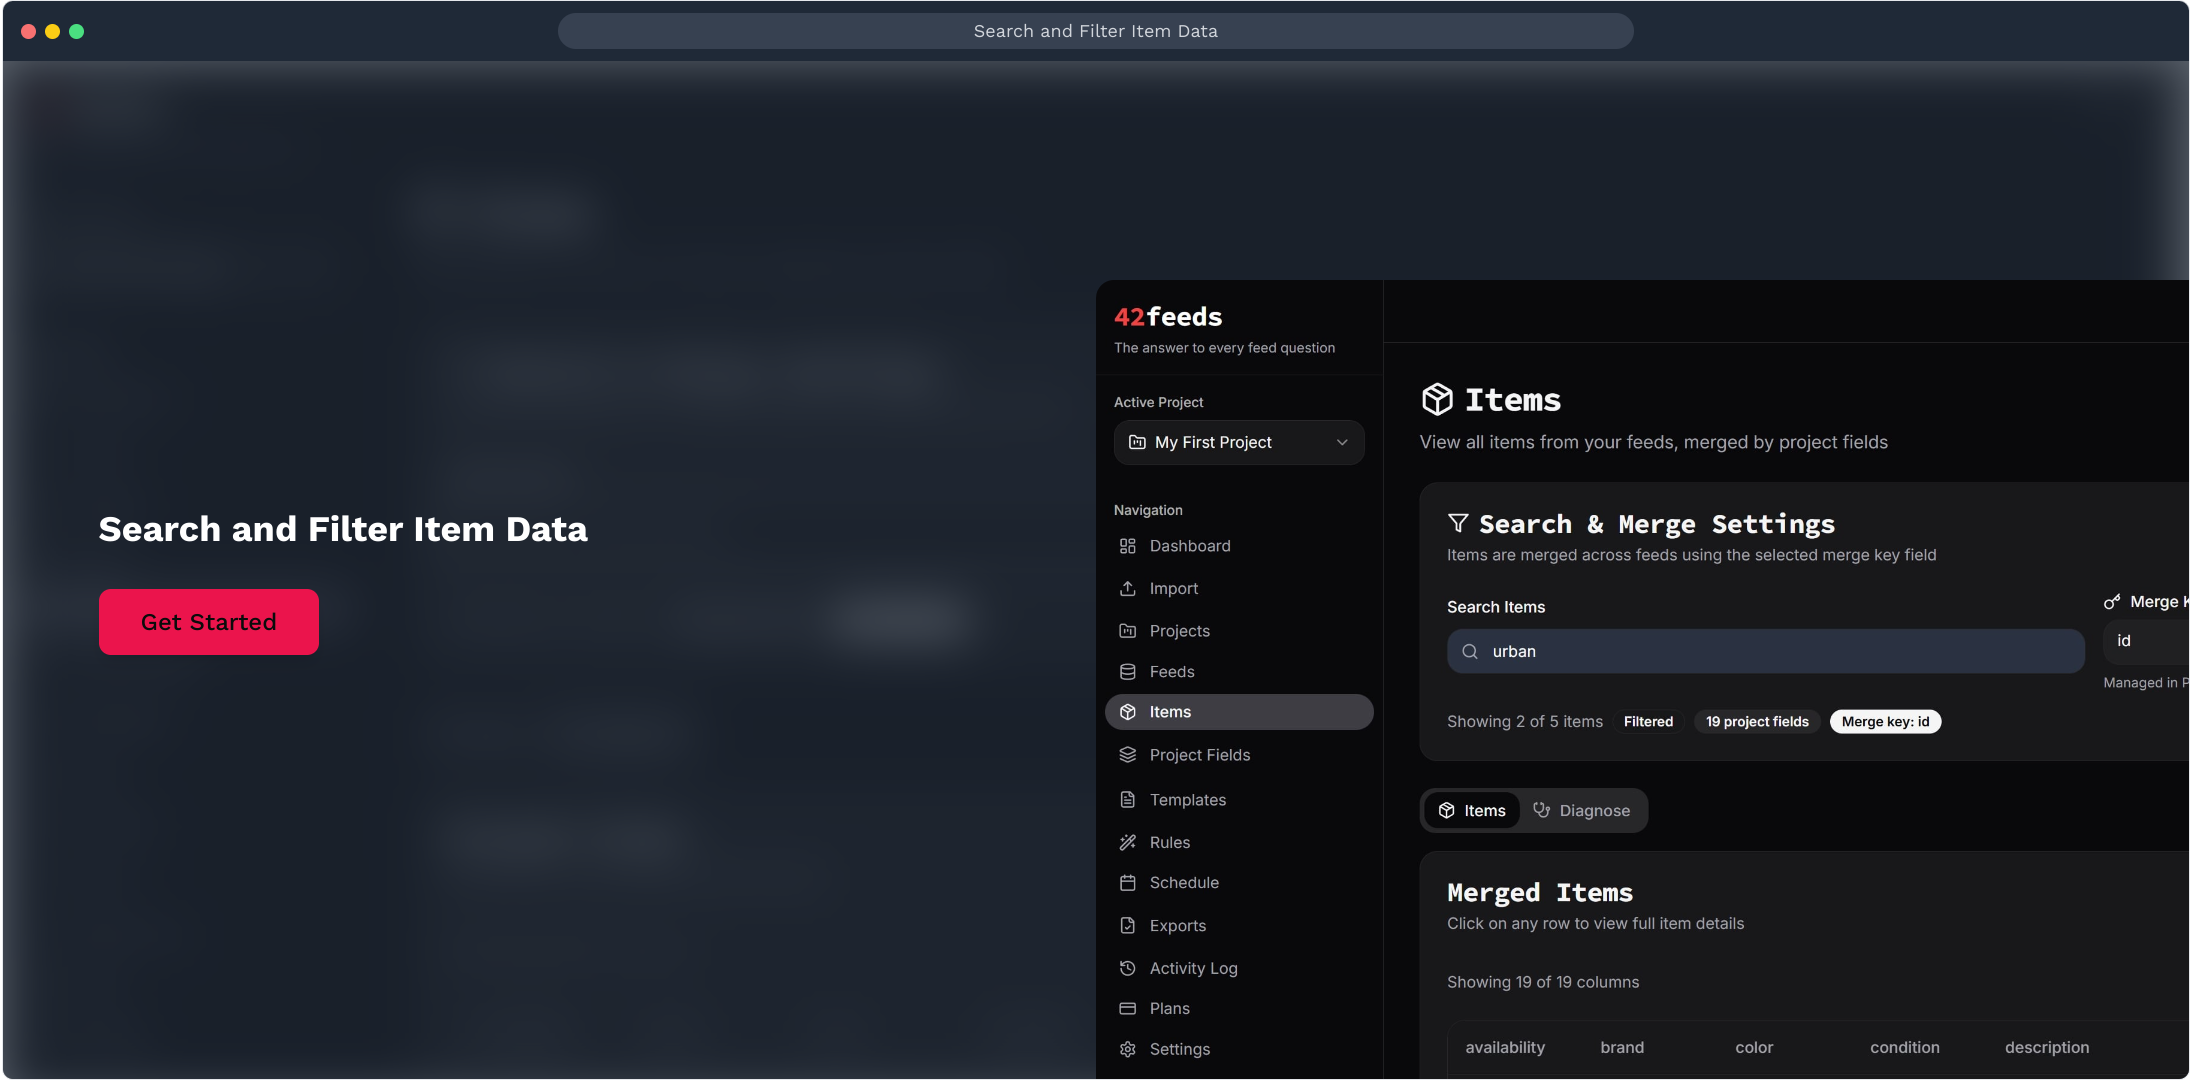Screen dimensions: 2192x1080
Task: Expand the Active Project chevron arrow
Action: tap(1342, 442)
